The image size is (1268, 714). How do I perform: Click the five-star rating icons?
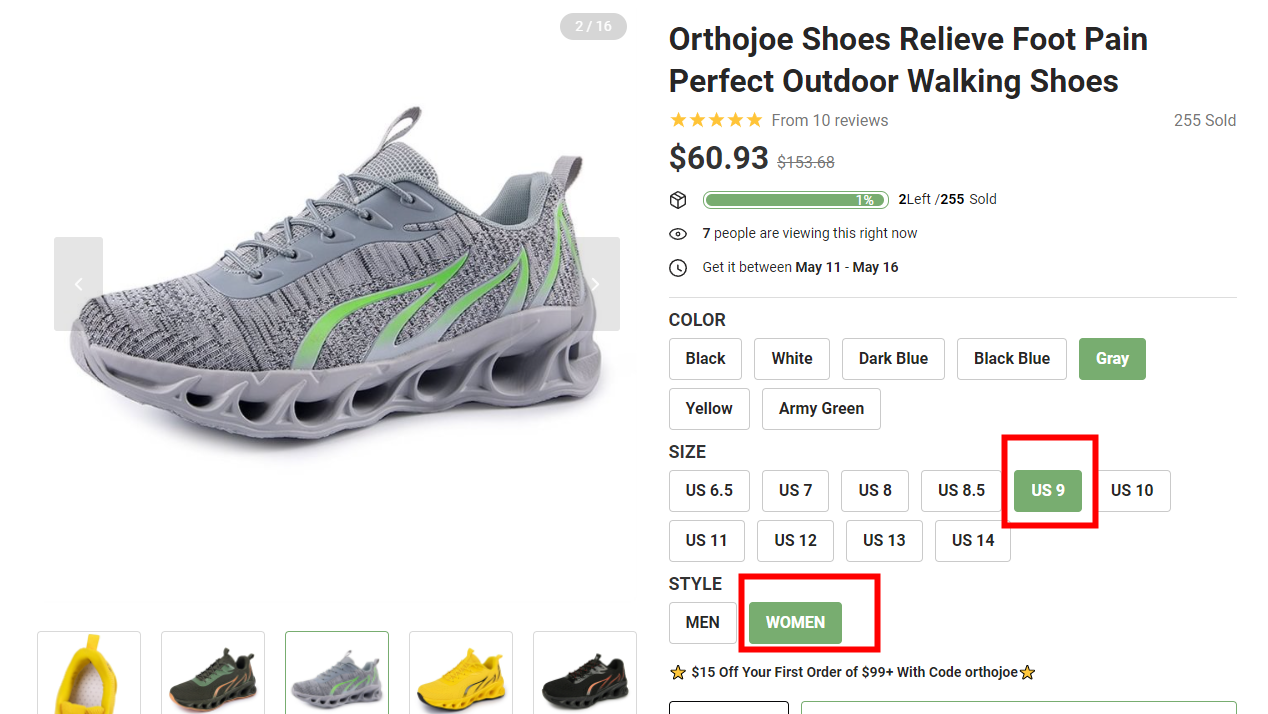(716, 120)
